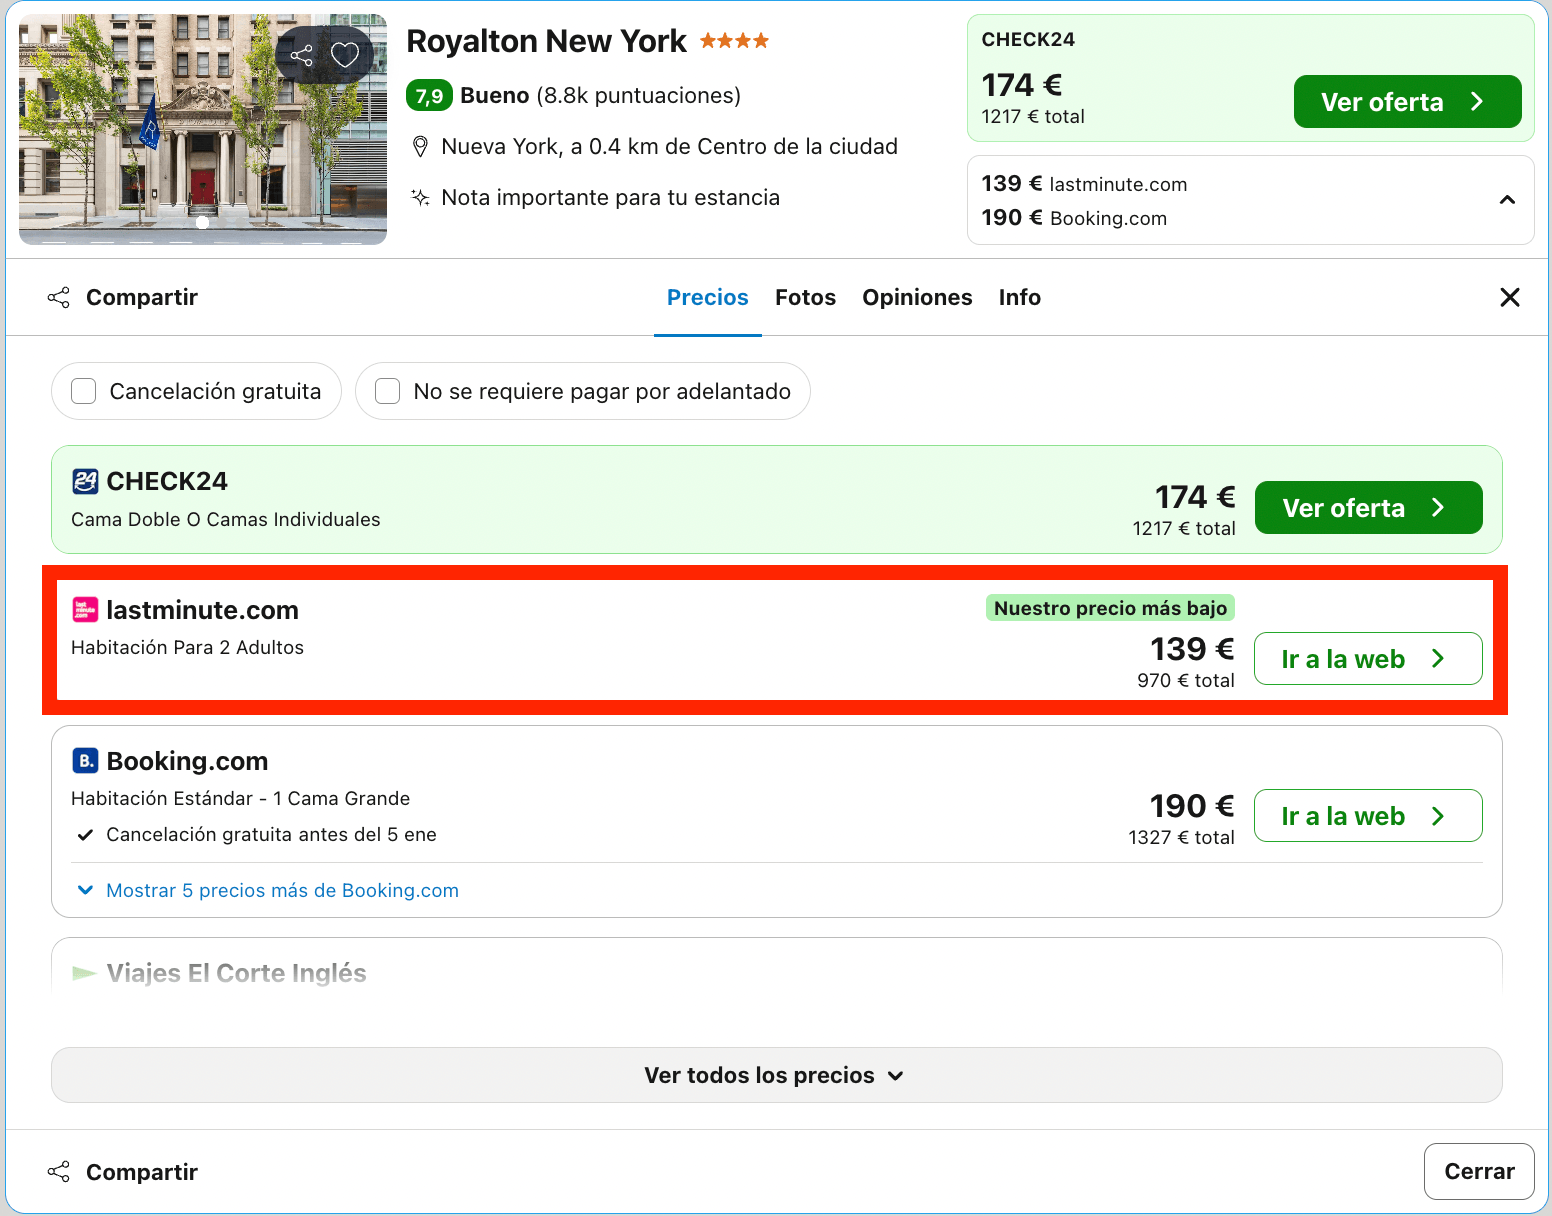Image resolution: width=1552 pixels, height=1216 pixels.
Task: Click the 7,9 rating badge
Action: tap(429, 96)
